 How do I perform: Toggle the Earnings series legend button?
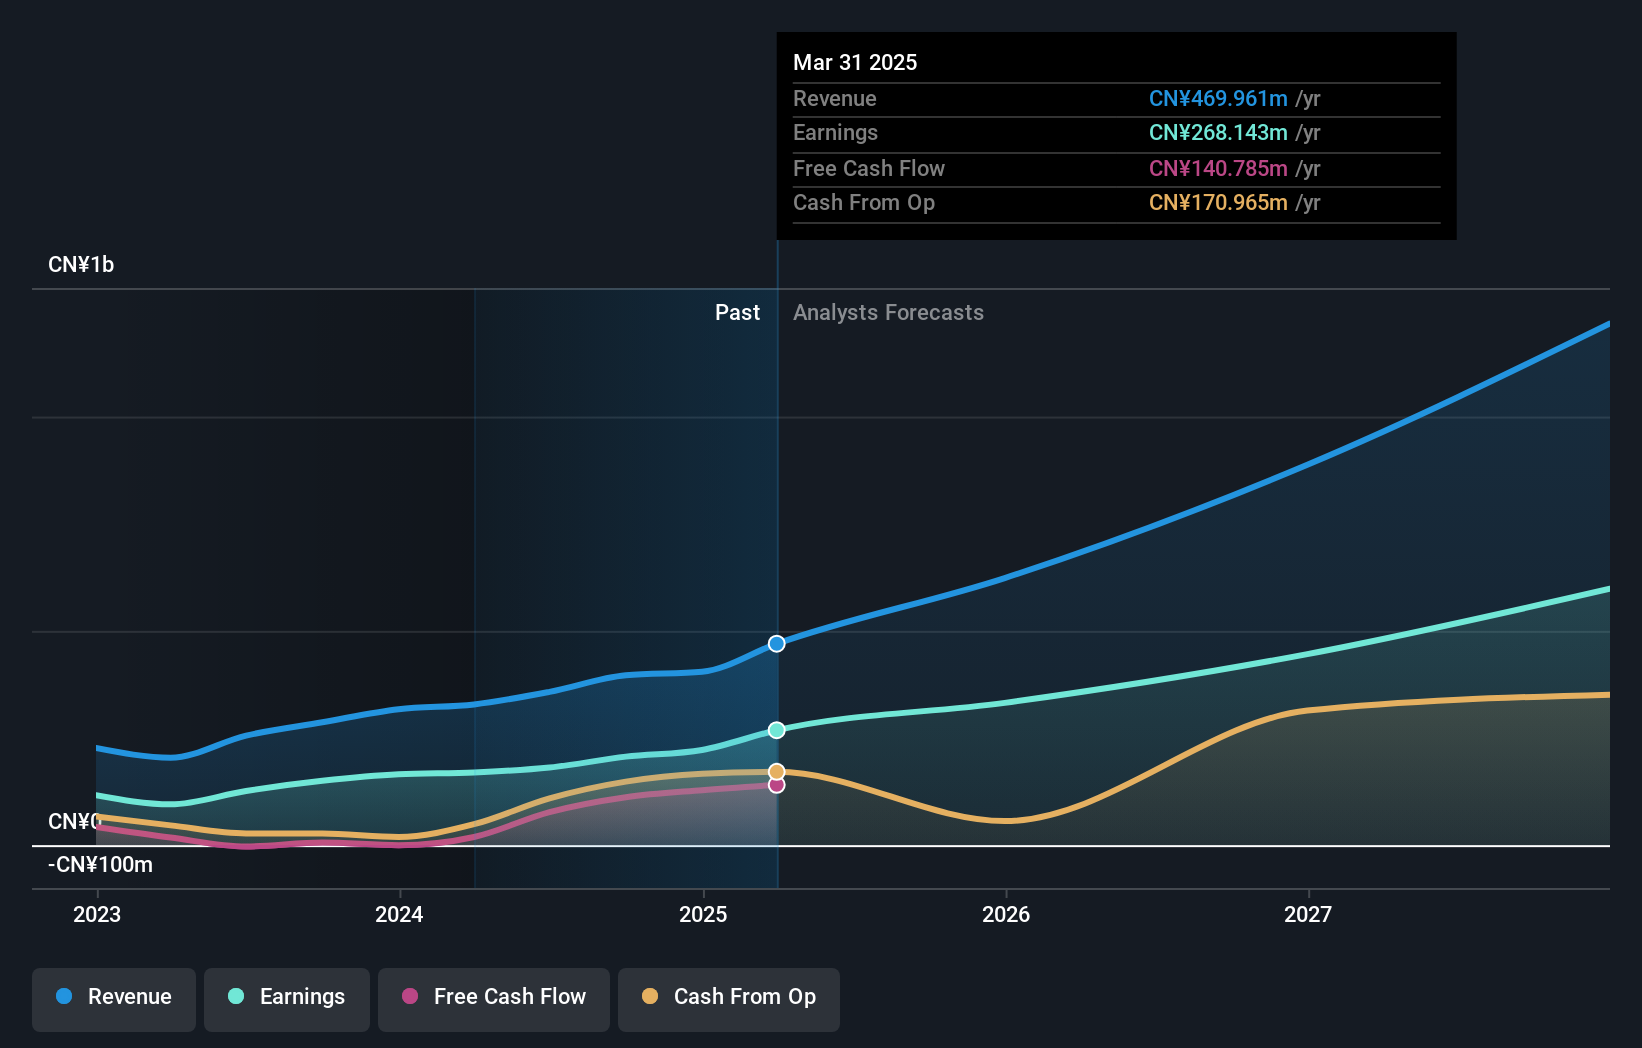point(287,997)
